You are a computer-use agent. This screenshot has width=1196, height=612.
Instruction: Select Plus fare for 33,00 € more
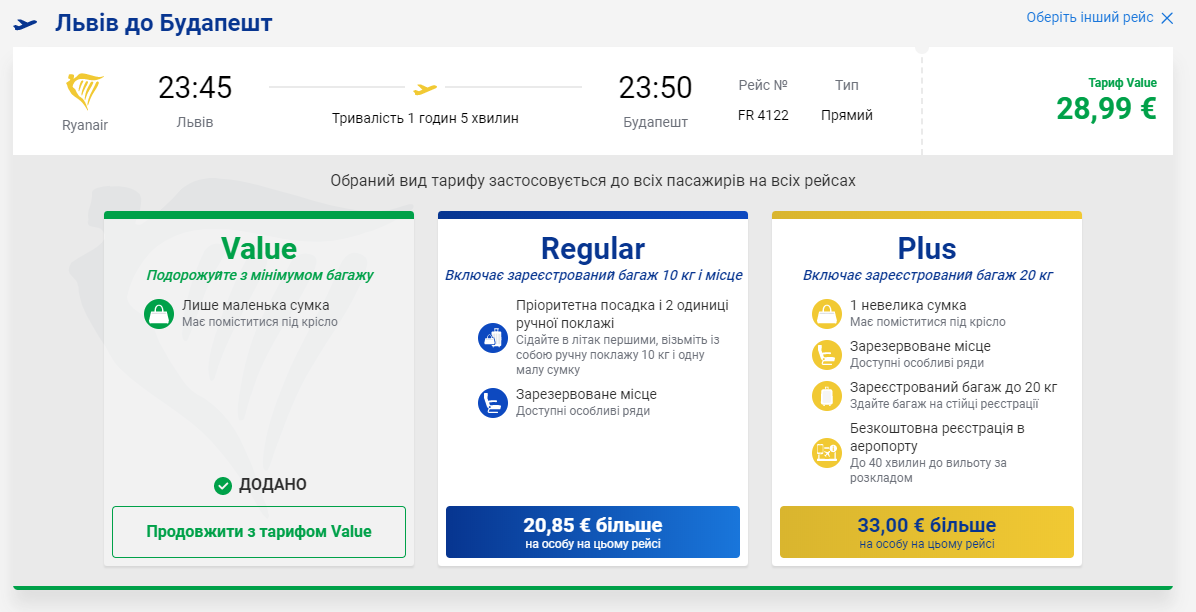(x=927, y=532)
